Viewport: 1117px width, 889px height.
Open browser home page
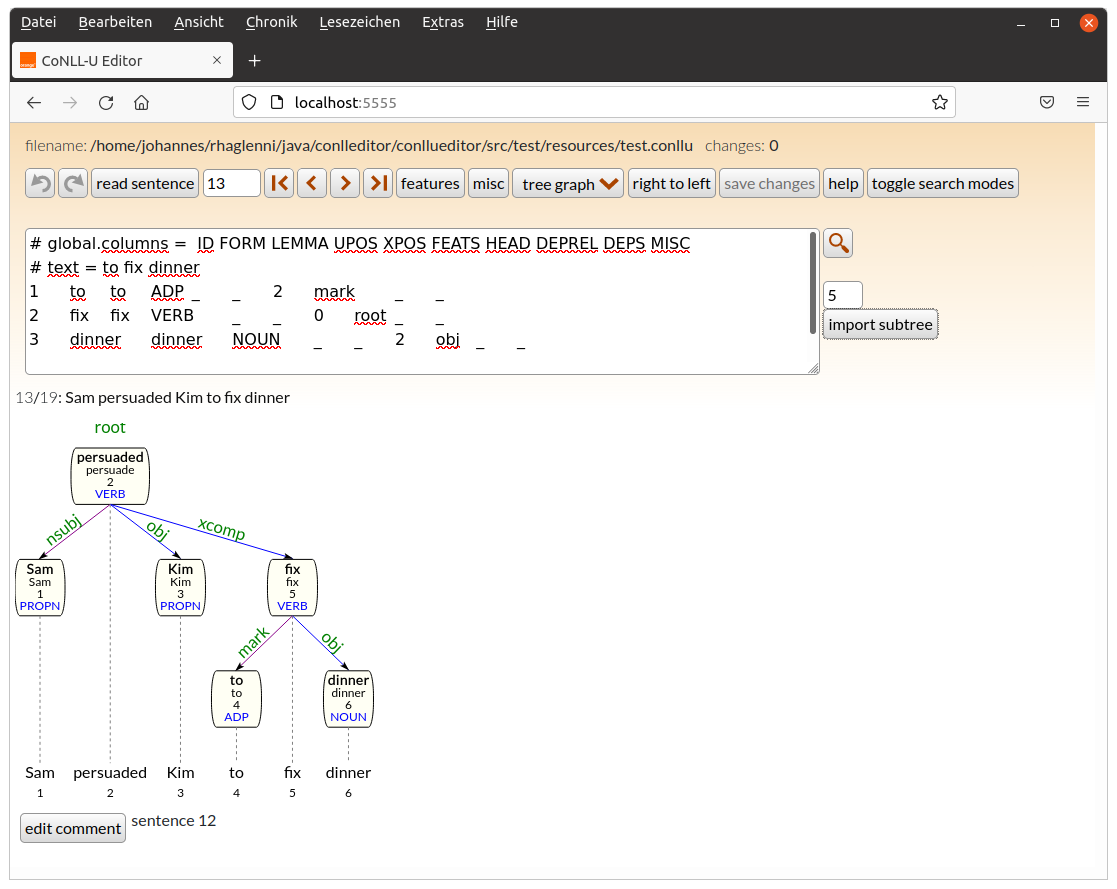(x=142, y=103)
